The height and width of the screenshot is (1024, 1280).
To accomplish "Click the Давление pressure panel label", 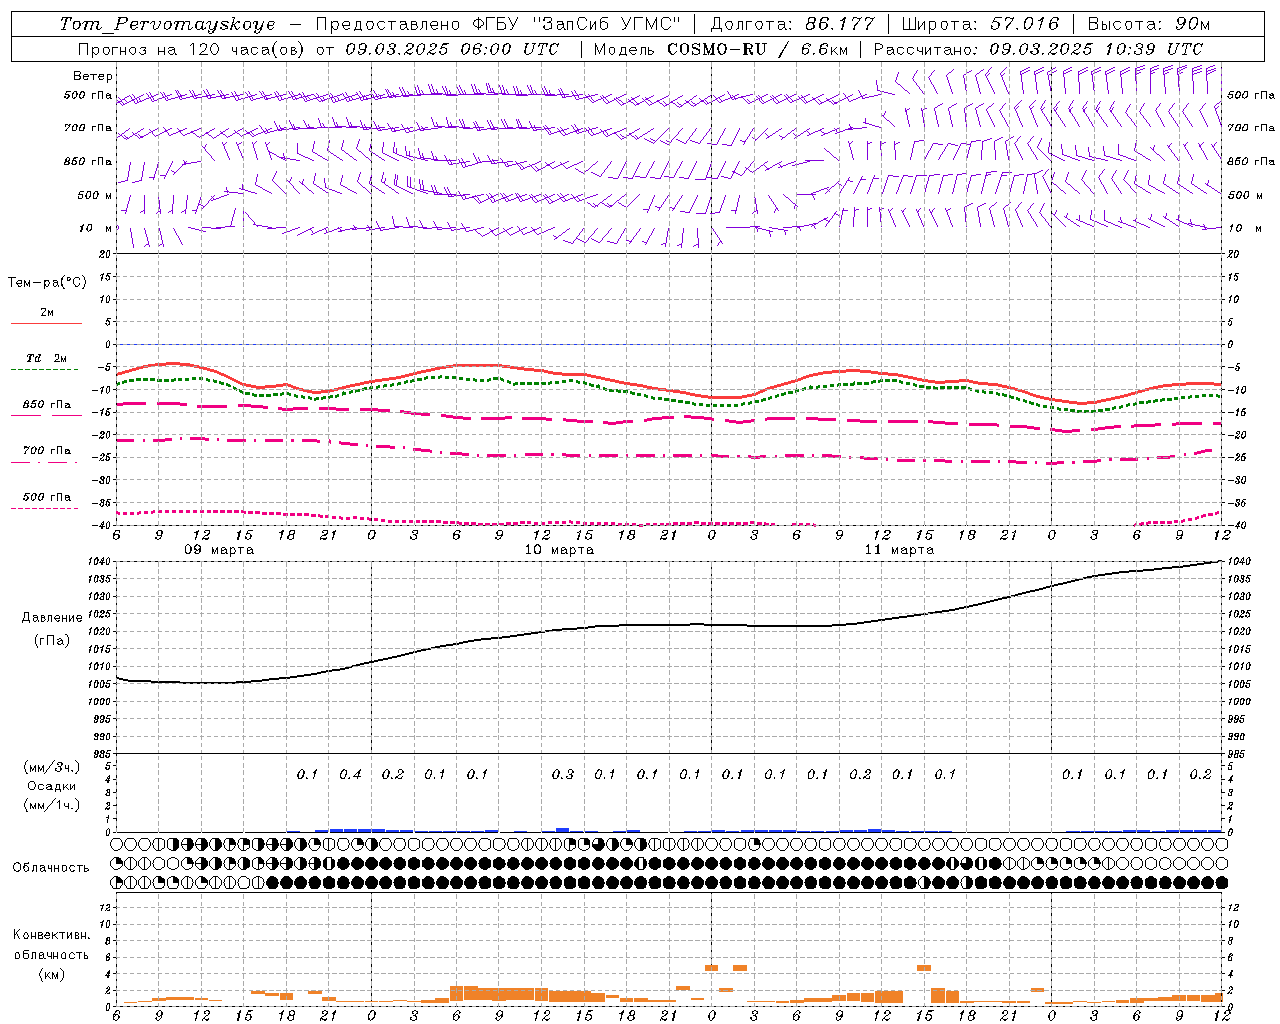I will point(52,618).
